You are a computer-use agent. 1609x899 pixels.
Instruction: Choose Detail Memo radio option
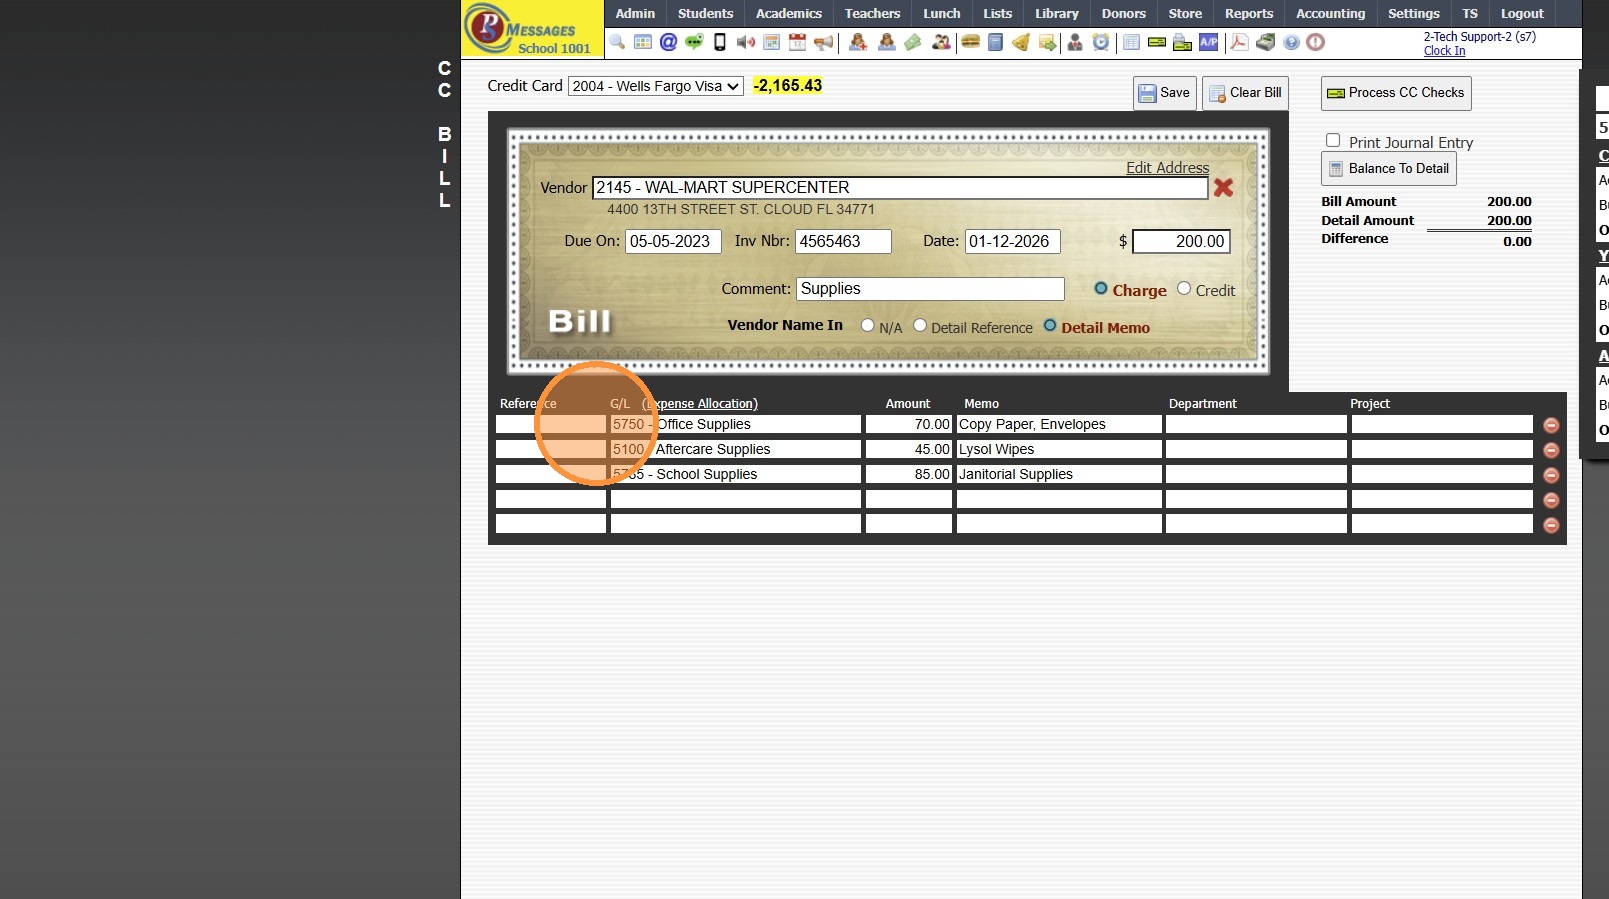coord(1050,325)
